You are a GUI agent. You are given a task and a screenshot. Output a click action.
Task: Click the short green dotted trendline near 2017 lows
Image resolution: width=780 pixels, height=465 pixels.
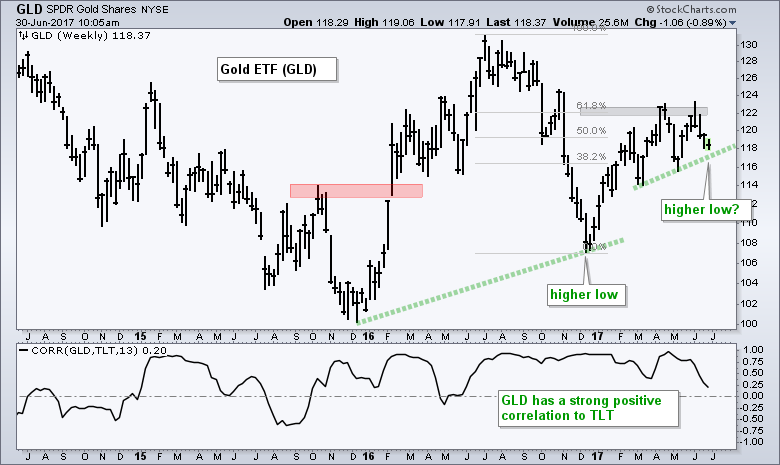click(684, 167)
